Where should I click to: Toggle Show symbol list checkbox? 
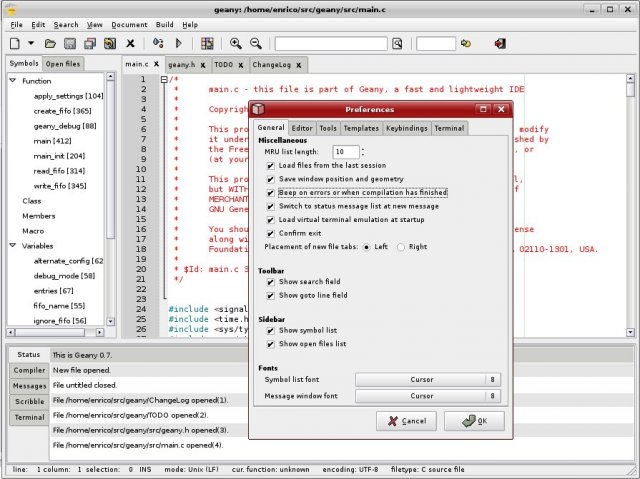pyautogui.click(x=270, y=330)
